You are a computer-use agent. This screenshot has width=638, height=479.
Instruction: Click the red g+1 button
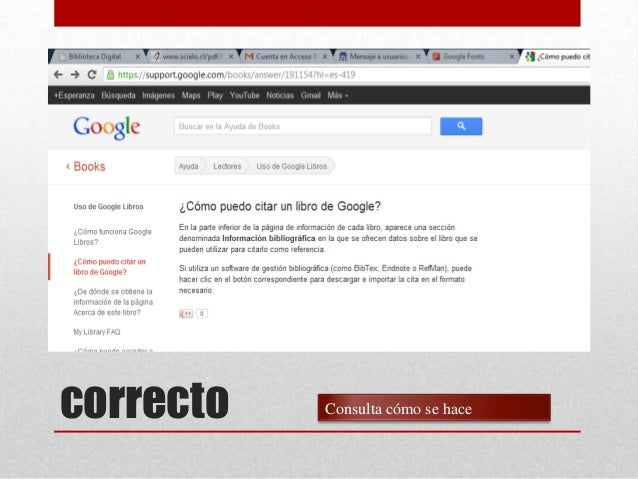[186, 313]
